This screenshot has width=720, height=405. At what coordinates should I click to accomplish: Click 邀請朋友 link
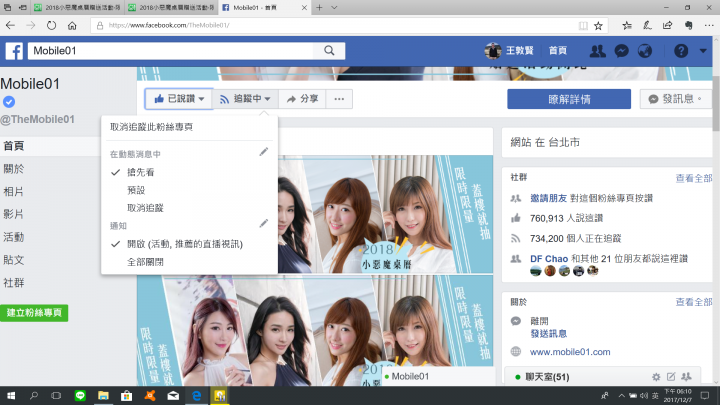(x=548, y=198)
